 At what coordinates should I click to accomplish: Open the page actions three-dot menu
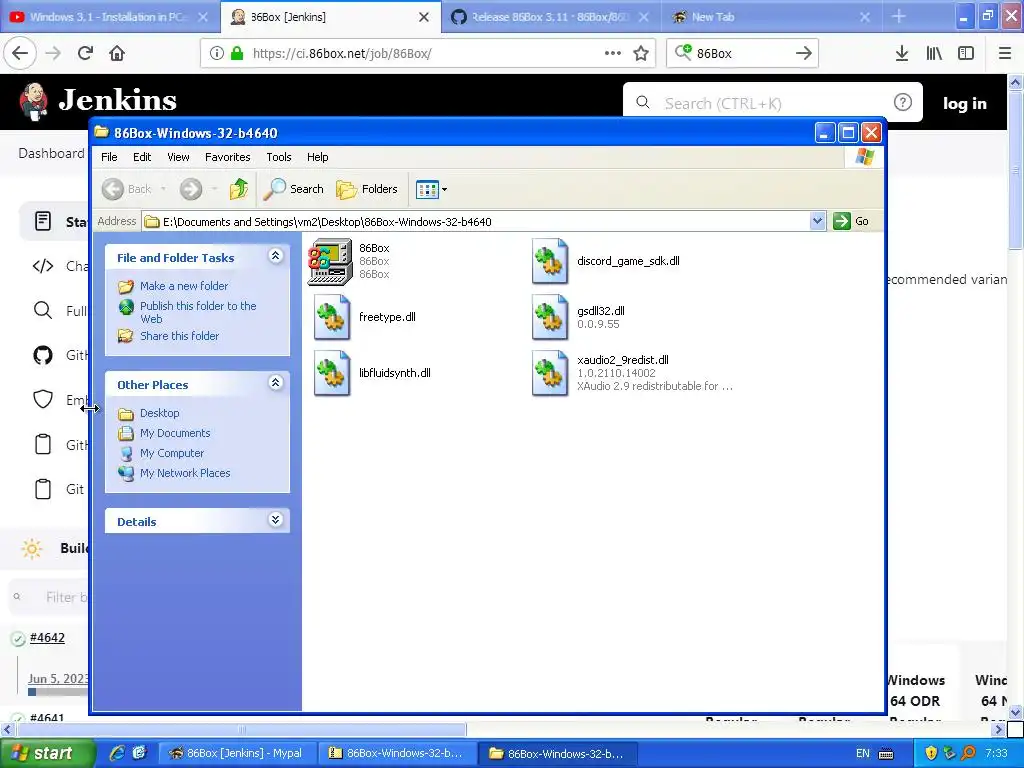coord(613,53)
